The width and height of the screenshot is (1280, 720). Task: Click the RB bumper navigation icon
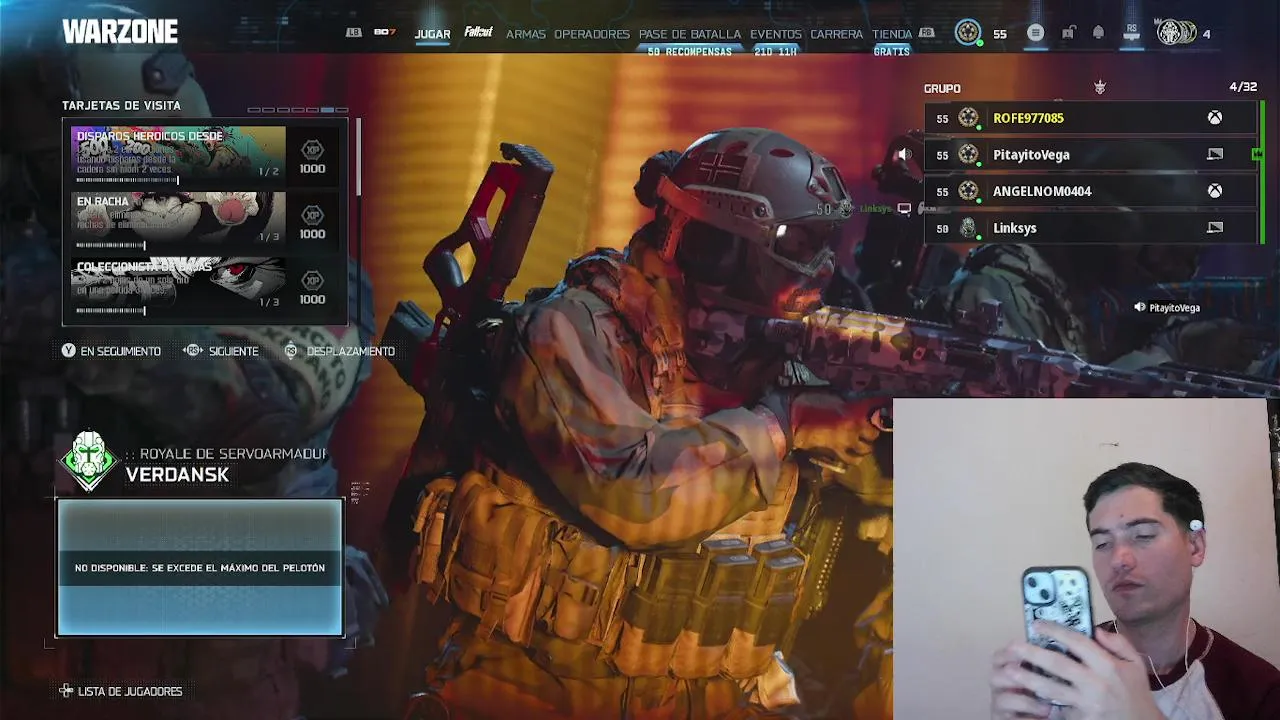926,33
